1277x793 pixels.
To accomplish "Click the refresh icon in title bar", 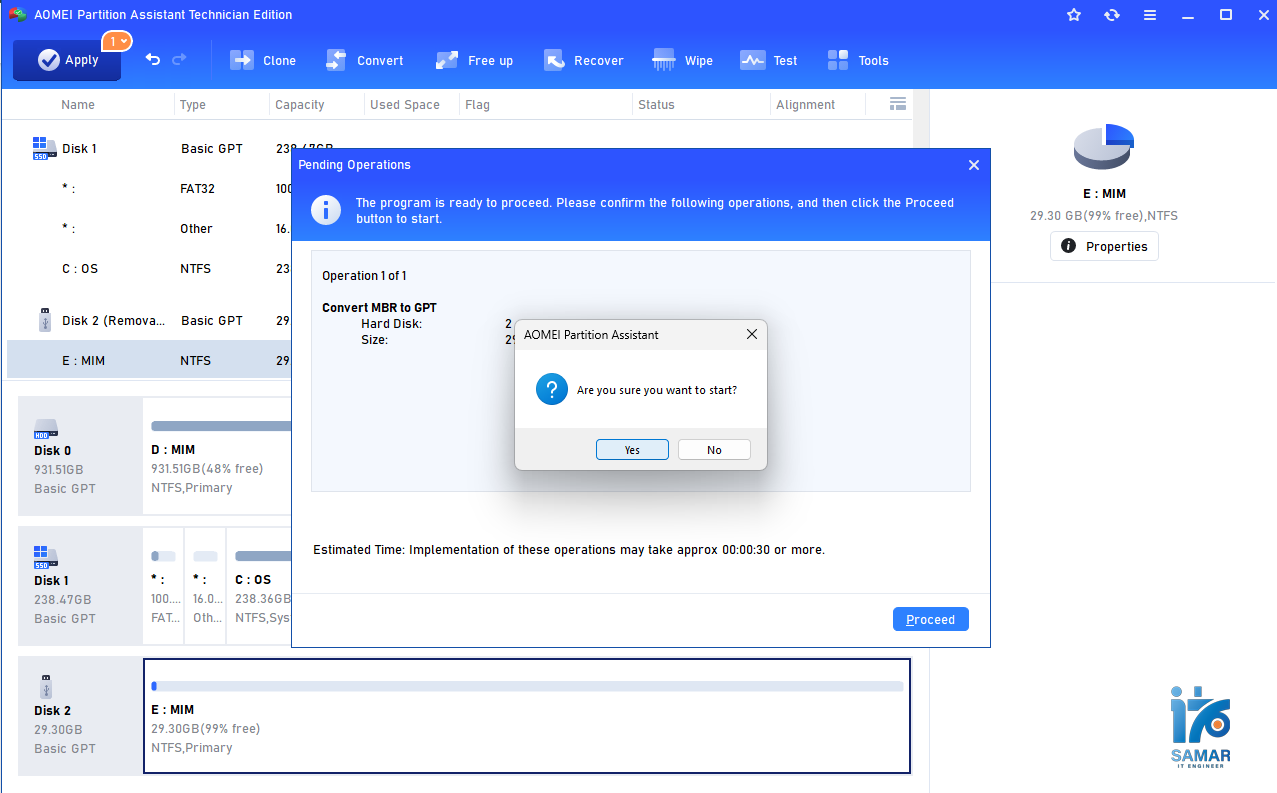I will [1112, 15].
